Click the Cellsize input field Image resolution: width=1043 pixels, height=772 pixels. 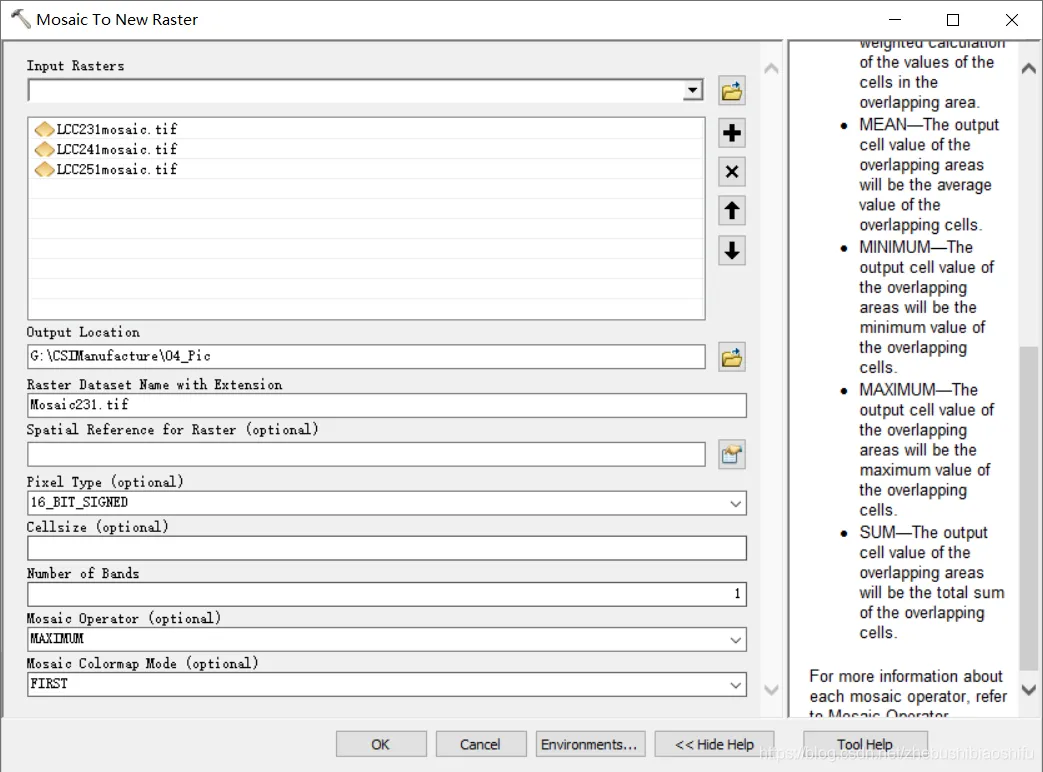386,548
